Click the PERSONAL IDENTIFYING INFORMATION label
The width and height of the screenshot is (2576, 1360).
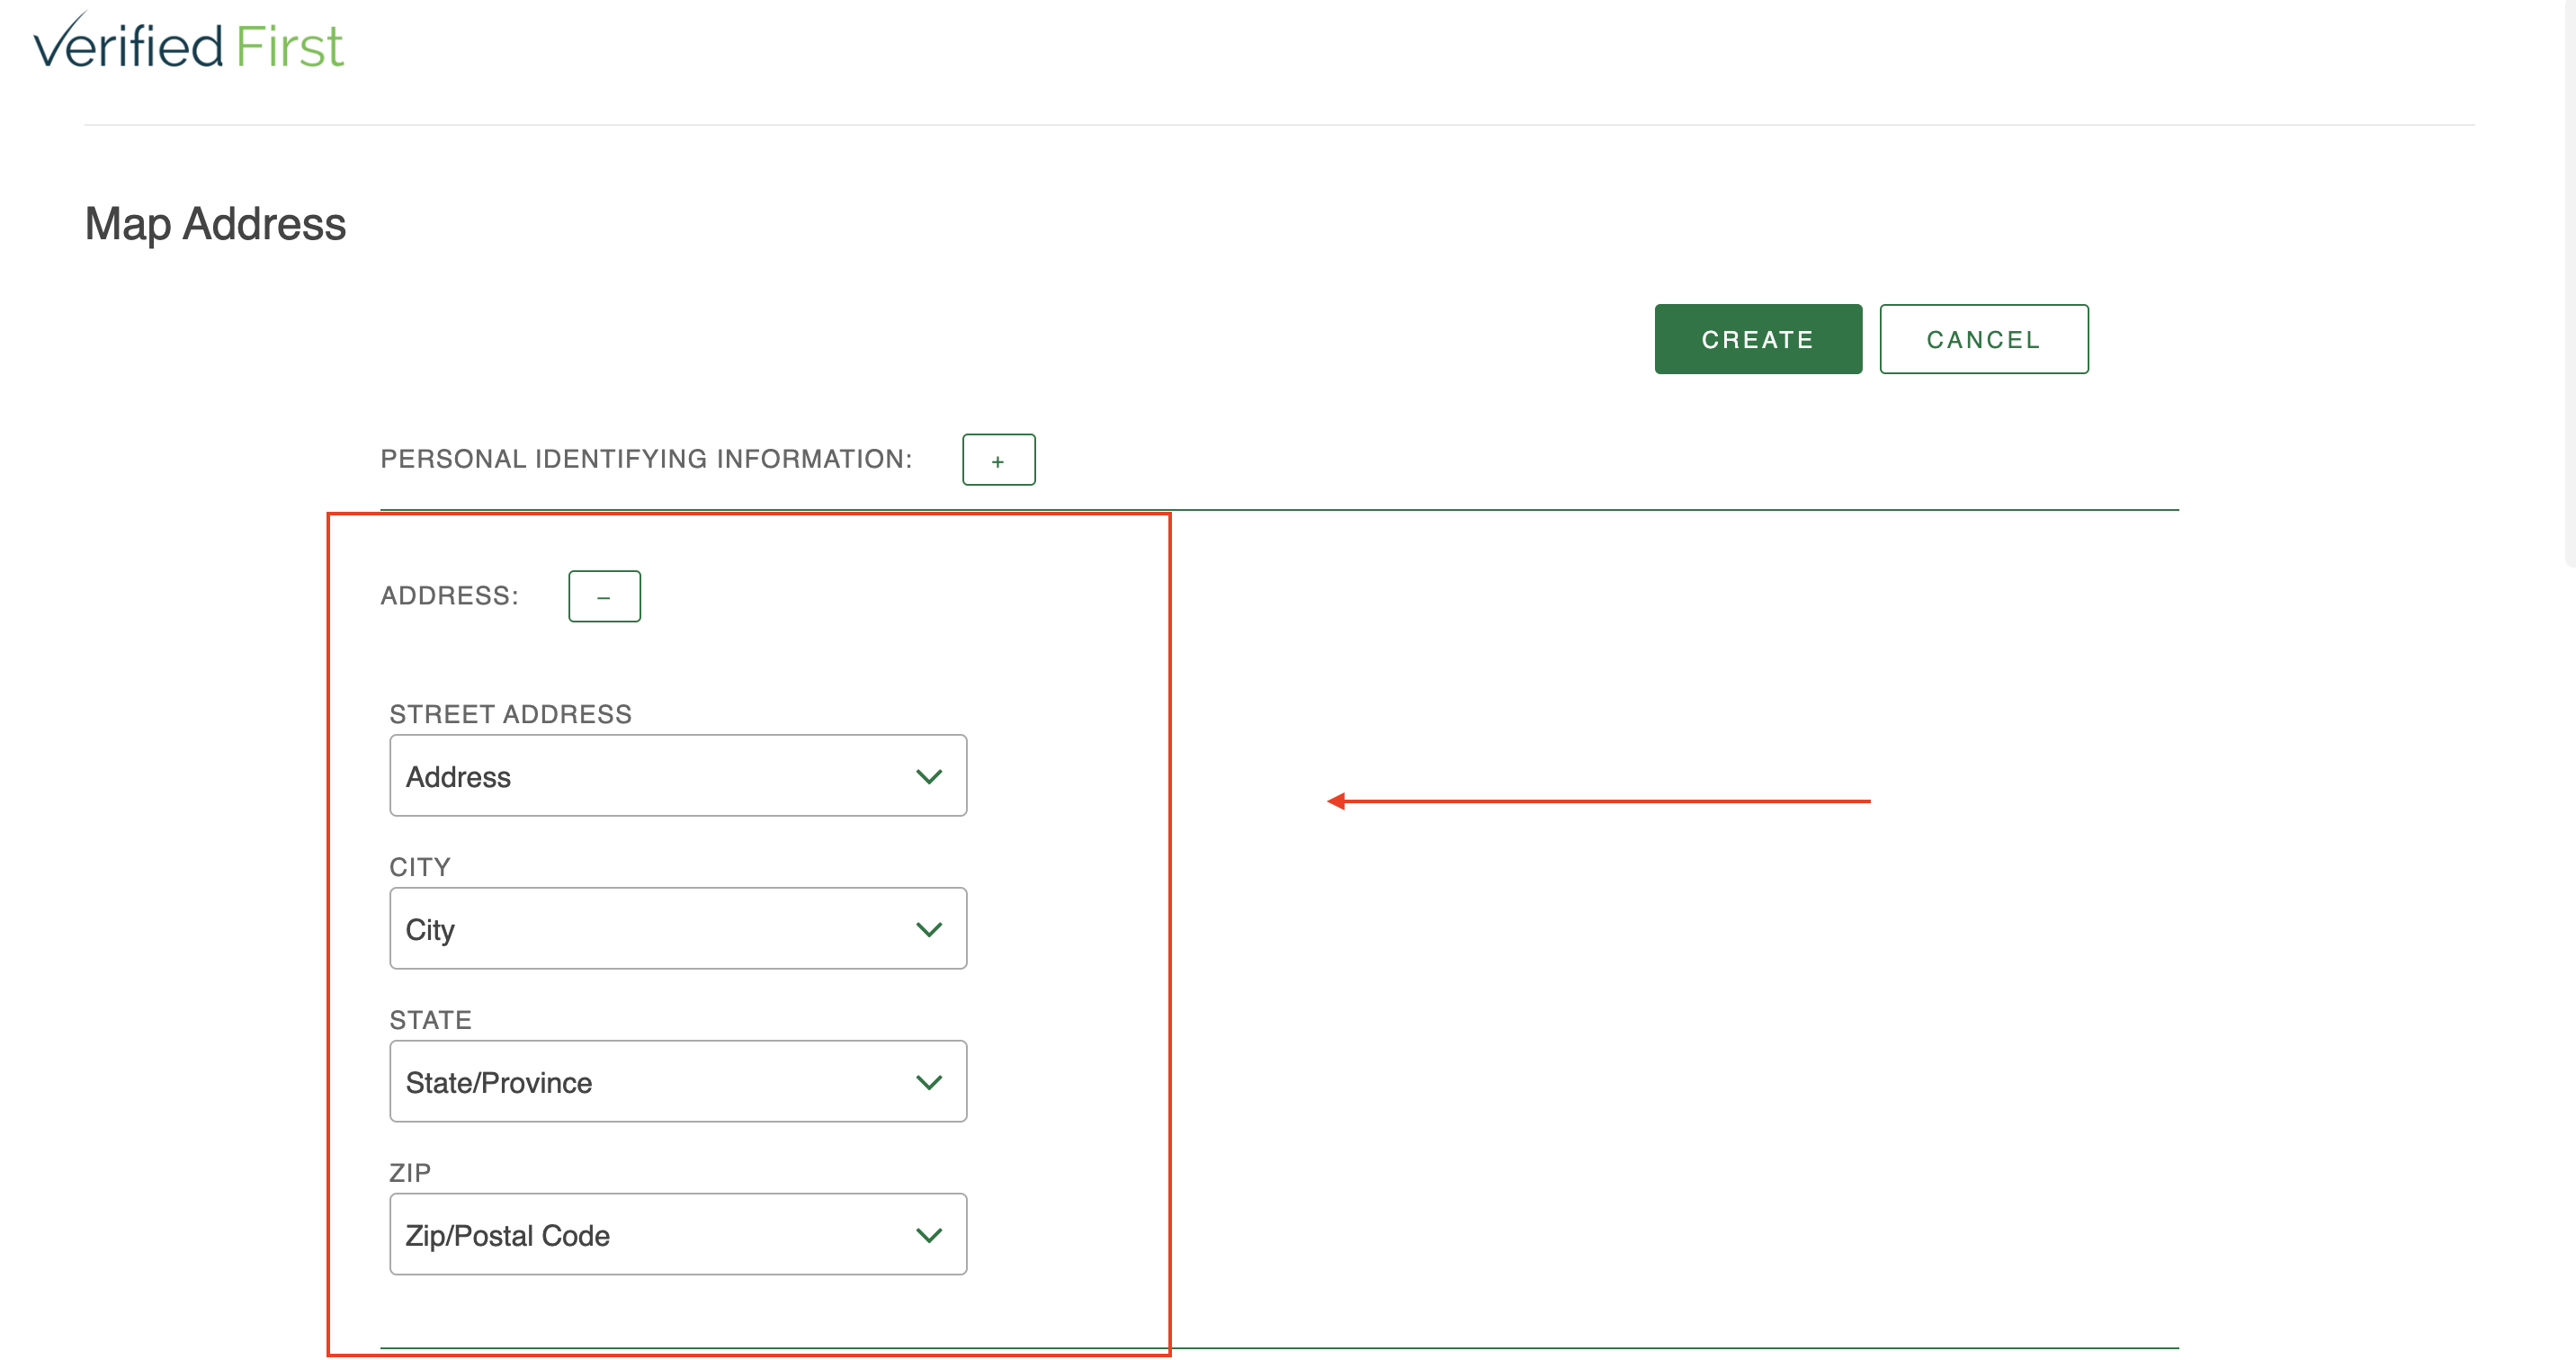tap(646, 459)
